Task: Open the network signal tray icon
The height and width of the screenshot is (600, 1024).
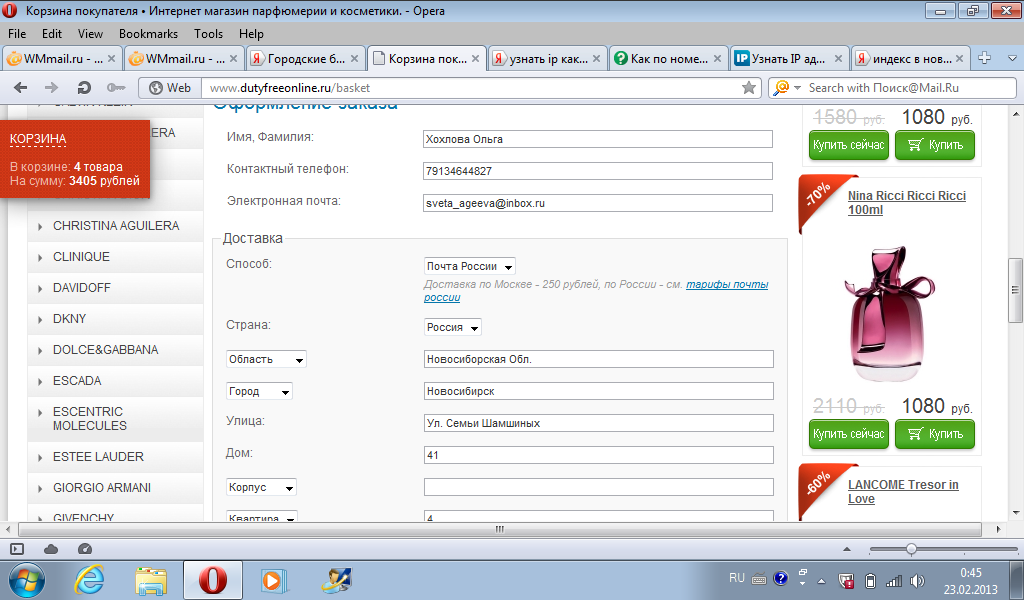Action: coord(893,580)
